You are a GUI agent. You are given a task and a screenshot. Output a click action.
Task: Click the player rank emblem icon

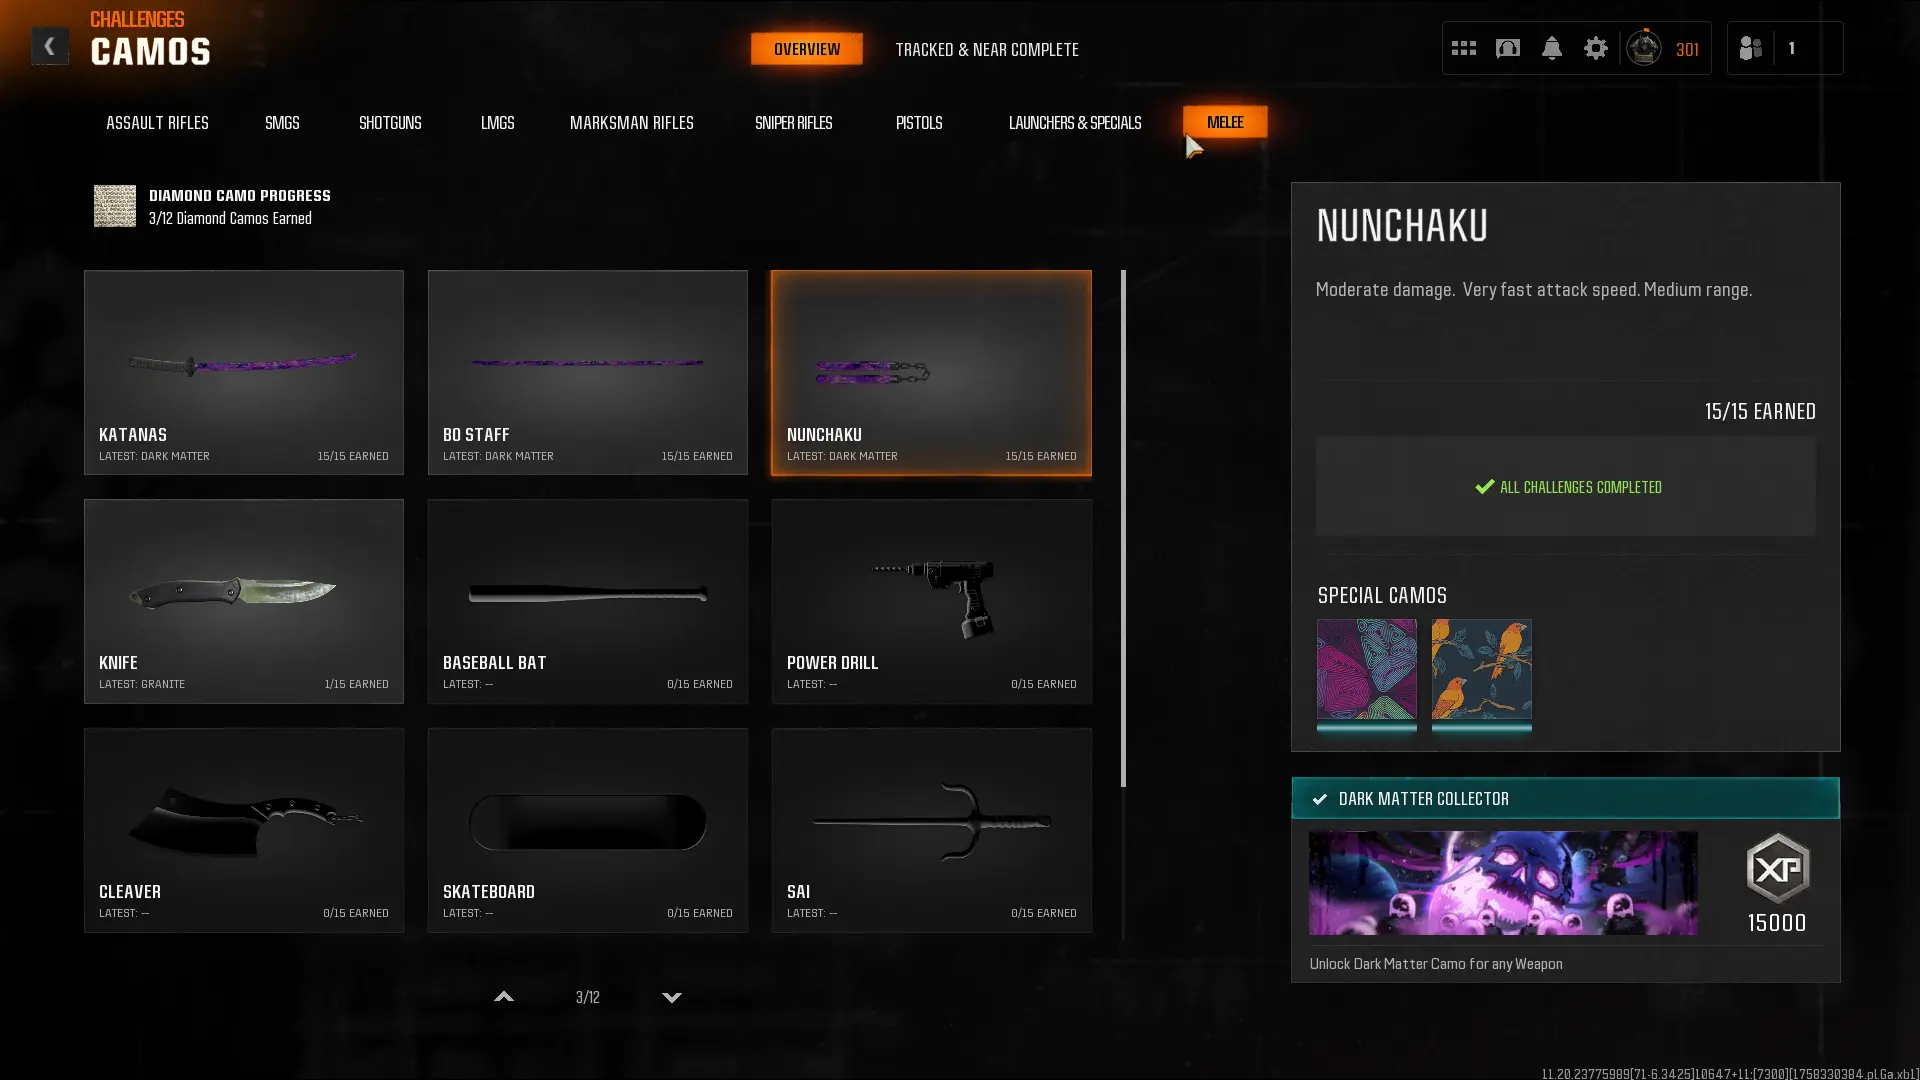coord(1643,48)
